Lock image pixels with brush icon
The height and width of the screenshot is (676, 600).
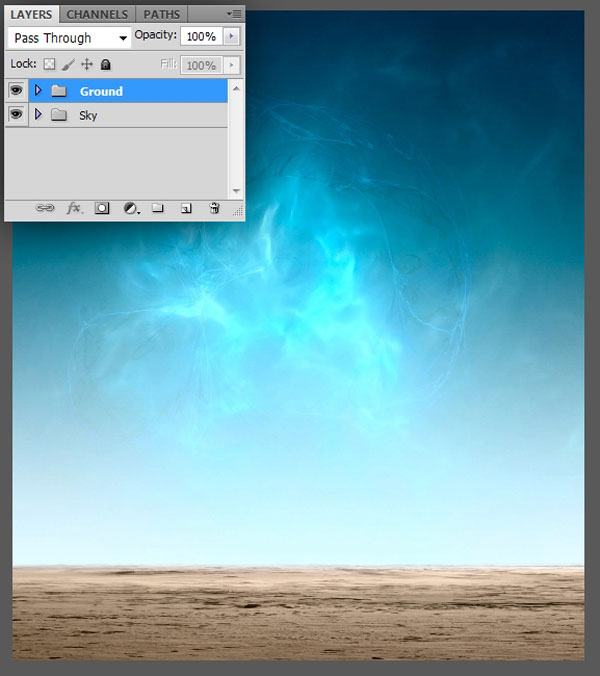68,64
